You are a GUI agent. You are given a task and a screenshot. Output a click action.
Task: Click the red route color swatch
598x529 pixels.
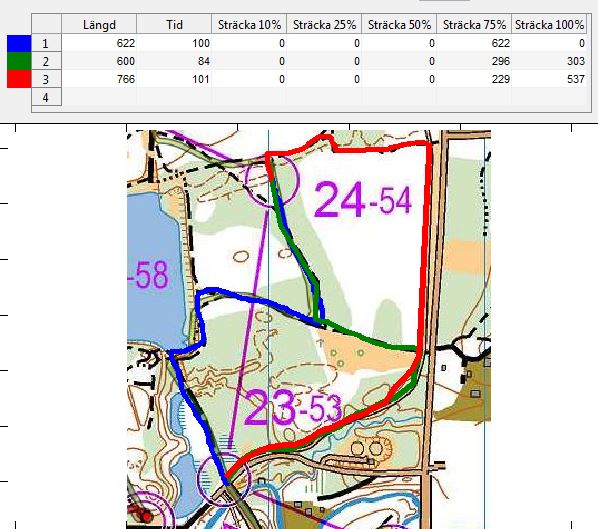pos(19,79)
